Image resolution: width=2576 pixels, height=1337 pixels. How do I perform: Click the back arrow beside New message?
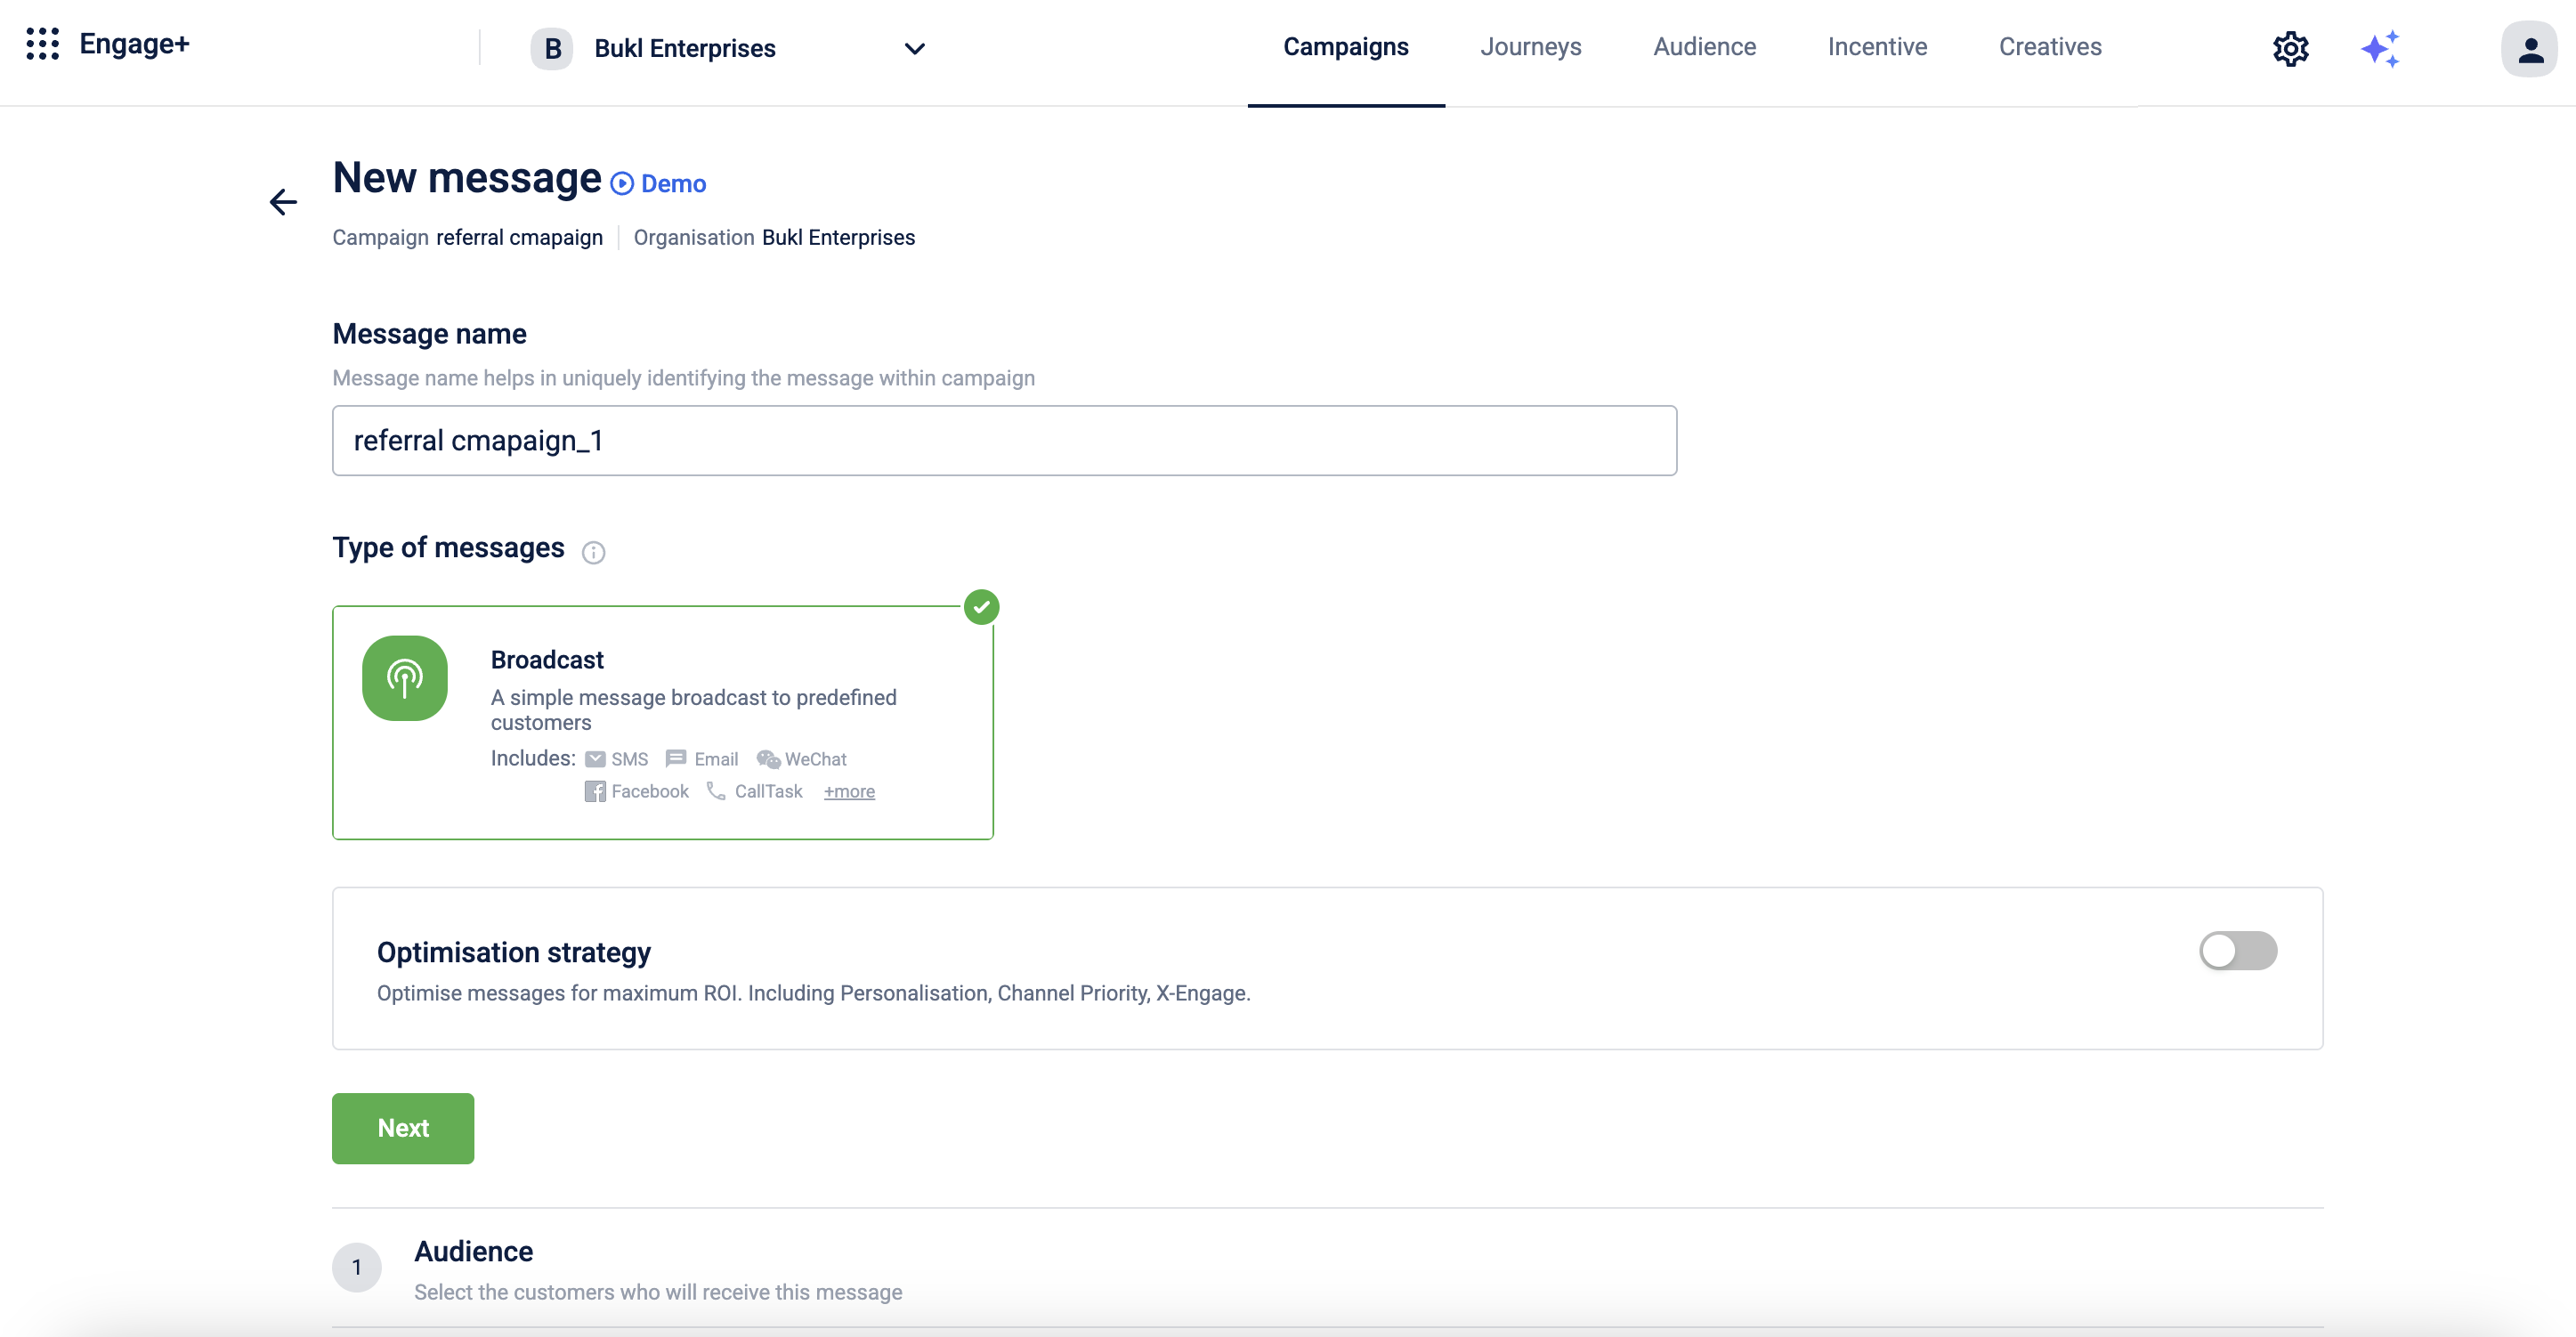[283, 202]
